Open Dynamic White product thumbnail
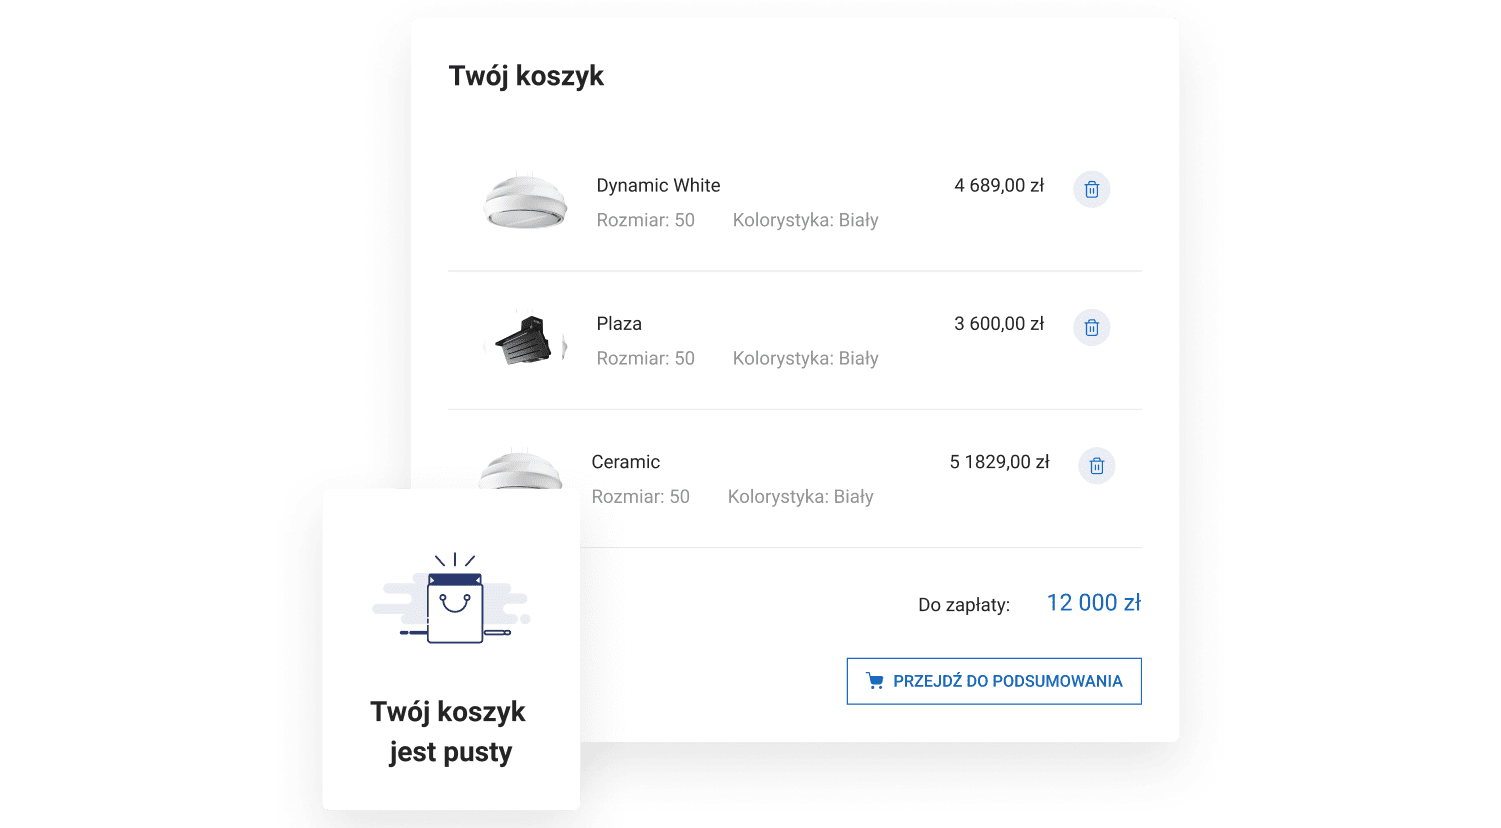 [525, 201]
